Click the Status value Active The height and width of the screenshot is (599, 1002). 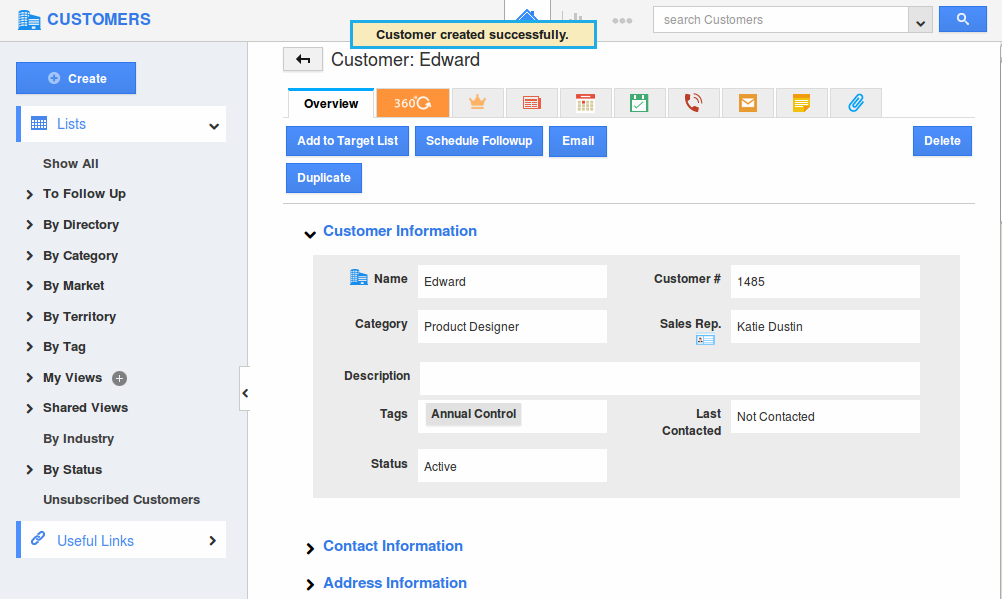512,466
